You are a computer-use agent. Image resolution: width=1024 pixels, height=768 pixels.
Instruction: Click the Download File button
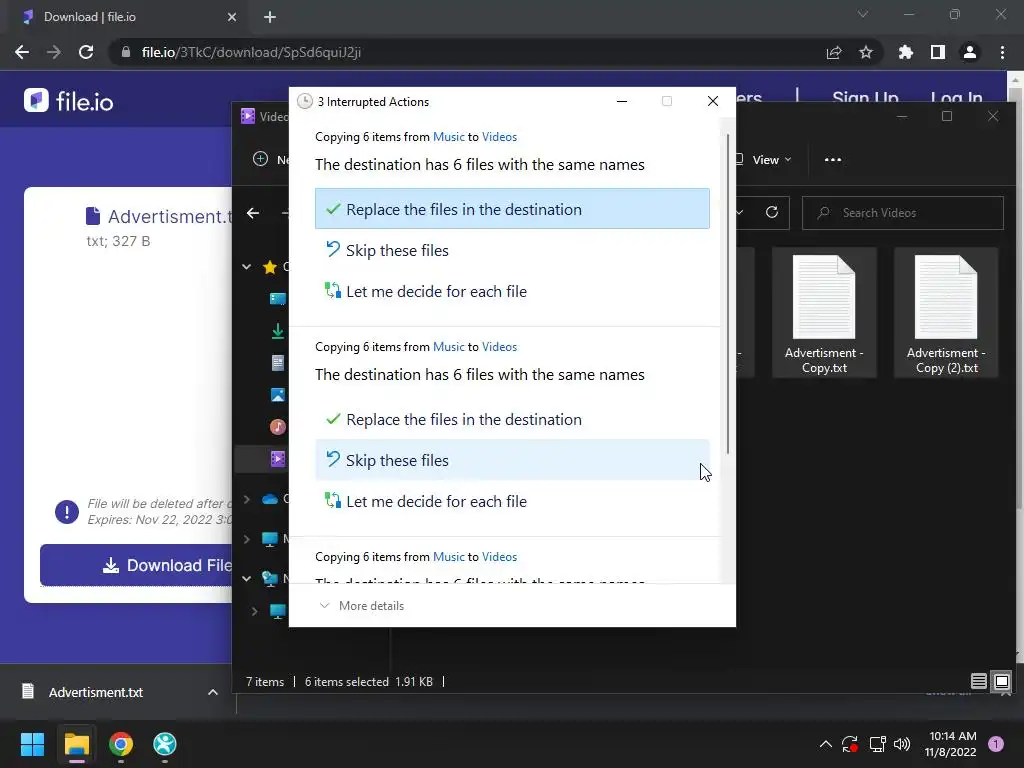point(136,565)
